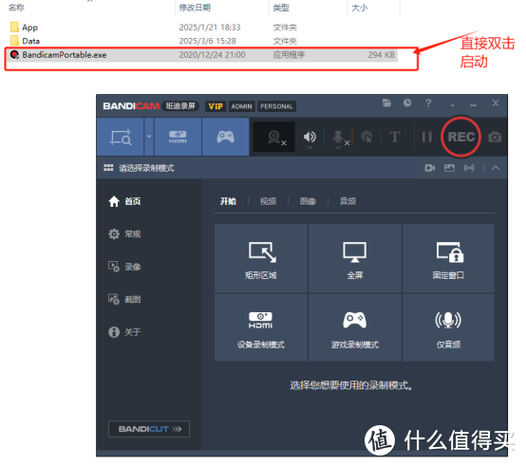Choose the 固定窗口 fixed window mode tile
This screenshot has width=526, height=466.
tap(449, 258)
